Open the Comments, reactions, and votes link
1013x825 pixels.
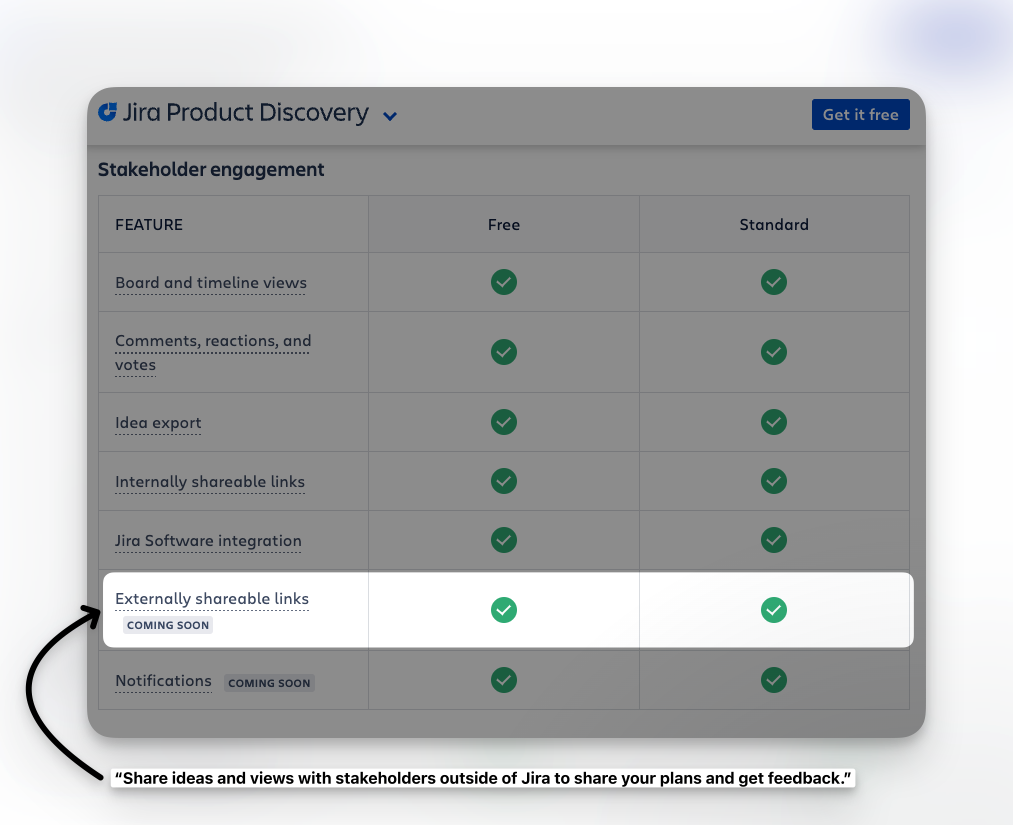[x=212, y=352]
